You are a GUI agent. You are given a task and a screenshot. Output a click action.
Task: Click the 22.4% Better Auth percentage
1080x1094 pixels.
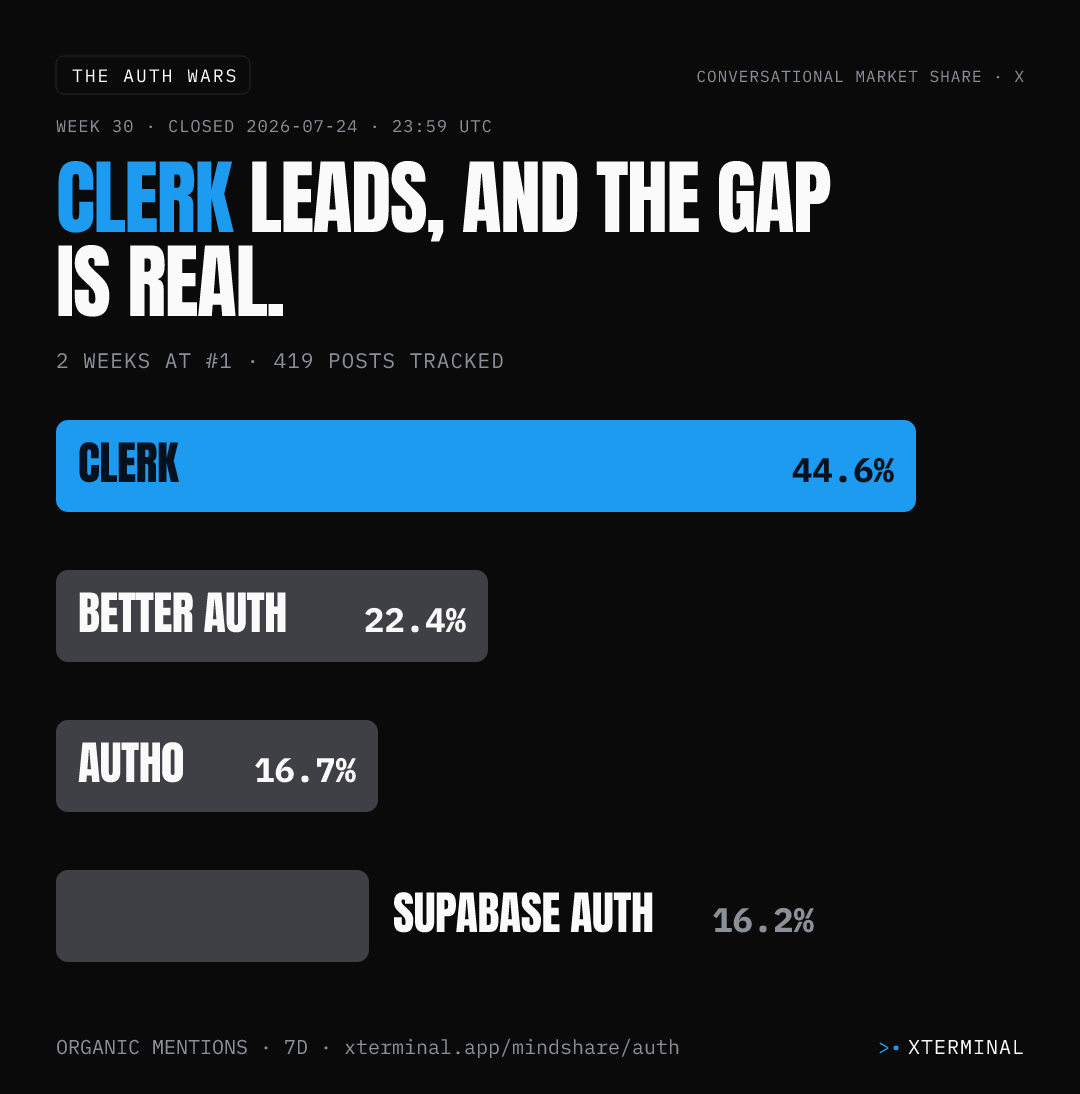coord(415,621)
